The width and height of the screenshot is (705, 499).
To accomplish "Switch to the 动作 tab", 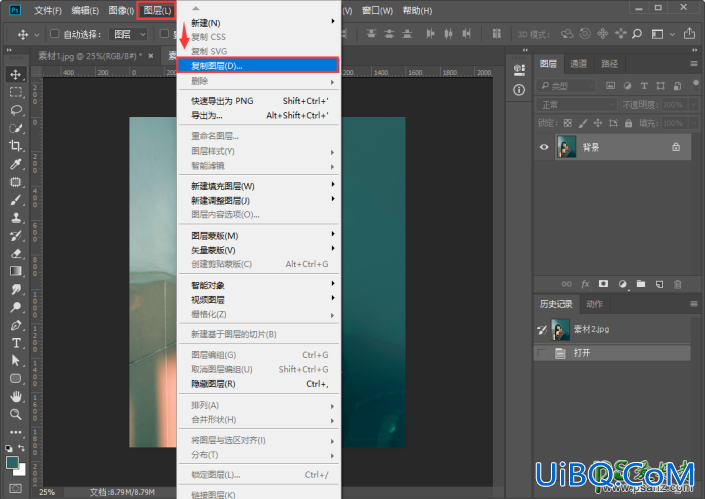I will pos(594,304).
